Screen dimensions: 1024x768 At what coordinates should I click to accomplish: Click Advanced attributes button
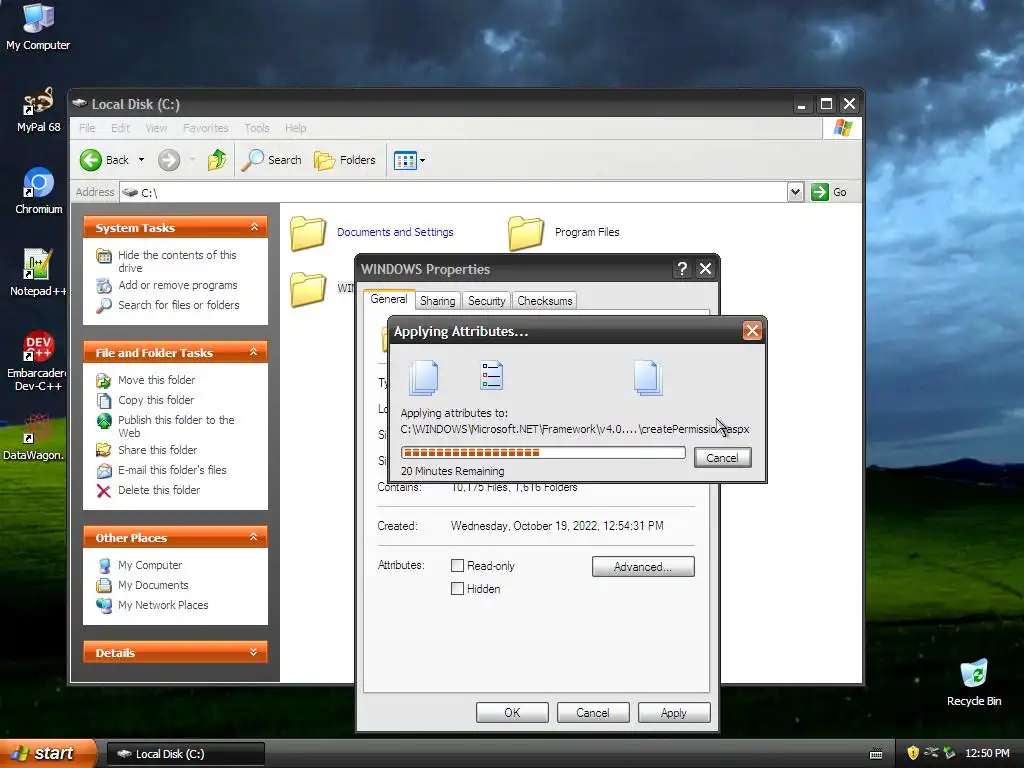[x=643, y=567]
